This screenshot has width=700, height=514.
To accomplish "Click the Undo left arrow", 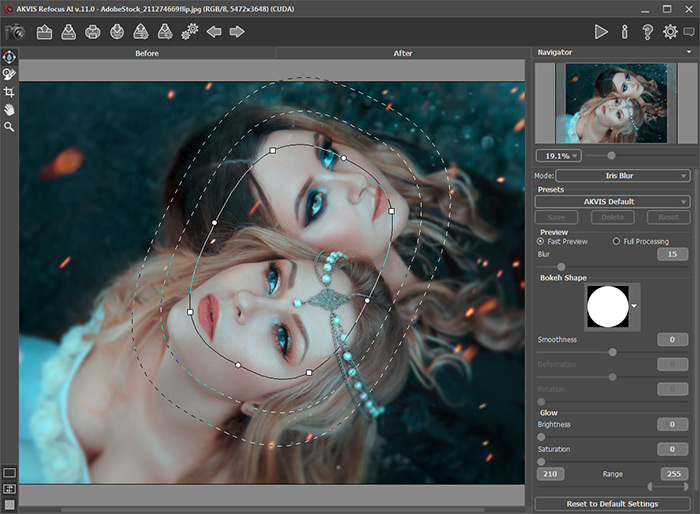I will (214, 32).
